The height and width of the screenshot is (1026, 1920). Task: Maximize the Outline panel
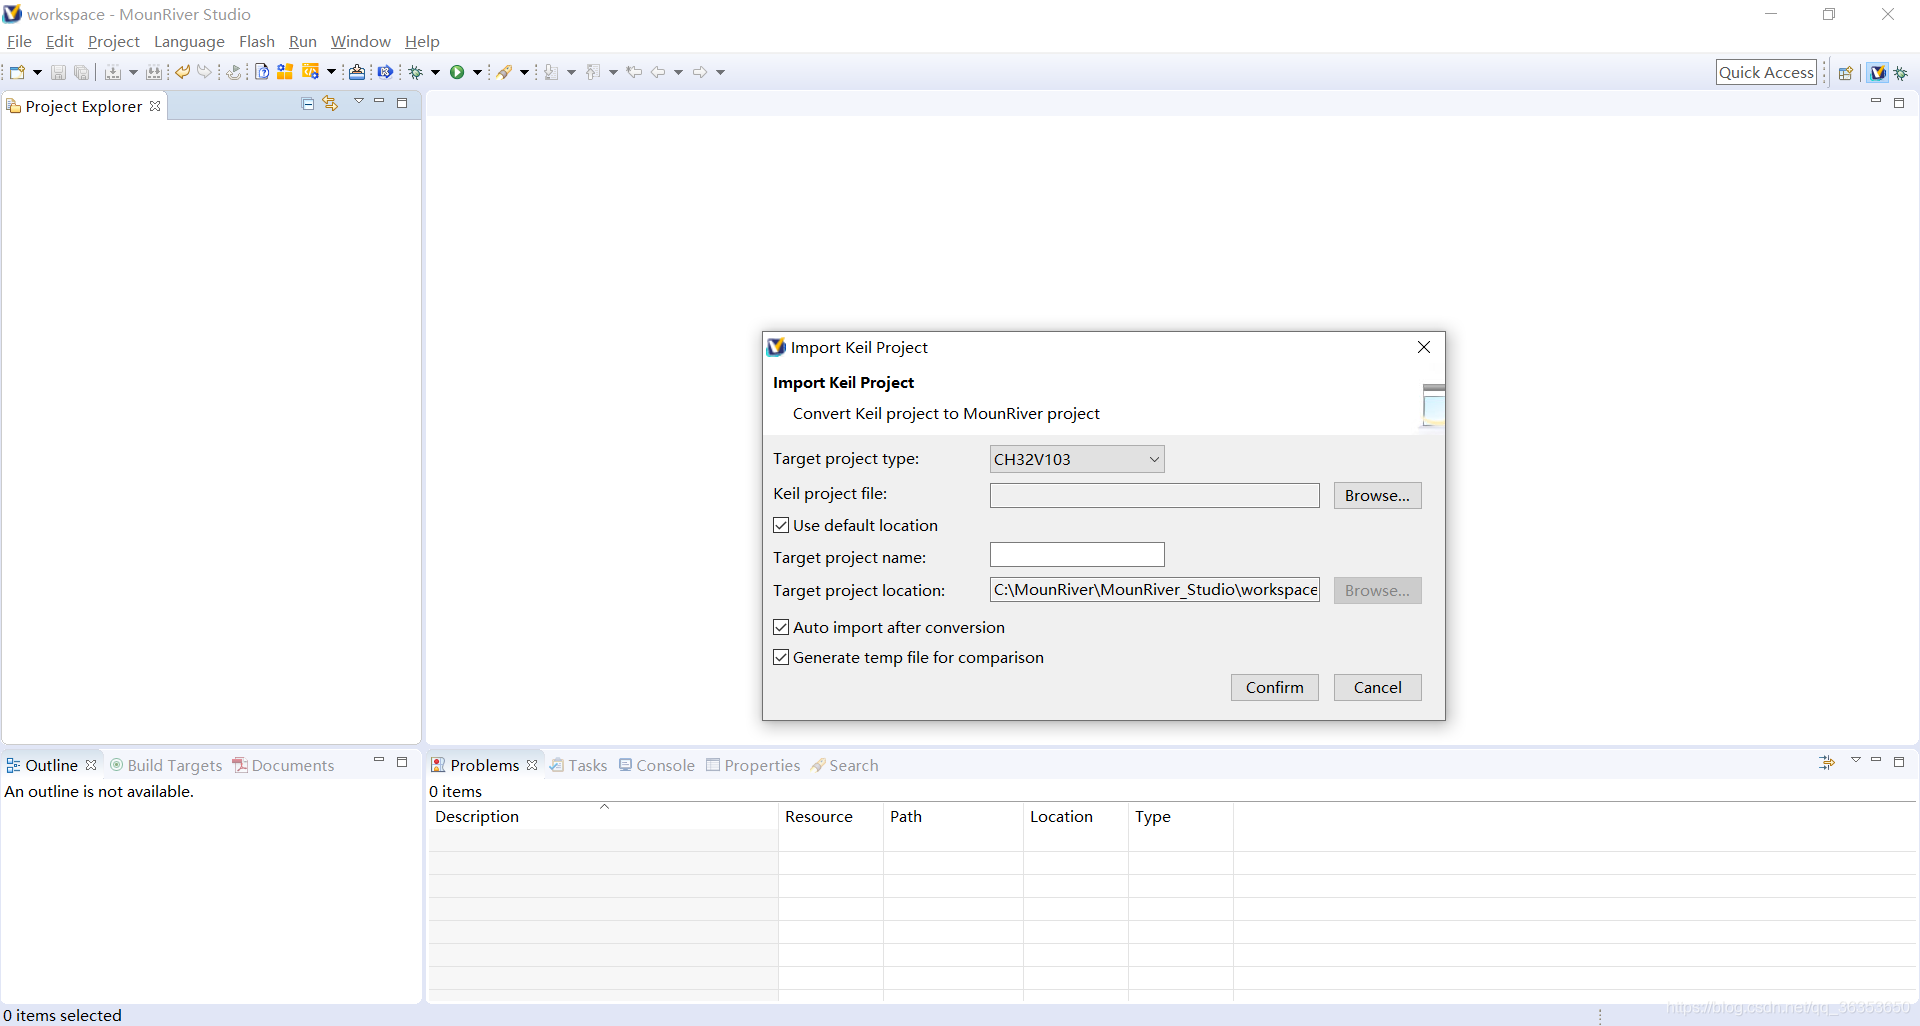point(402,762)
